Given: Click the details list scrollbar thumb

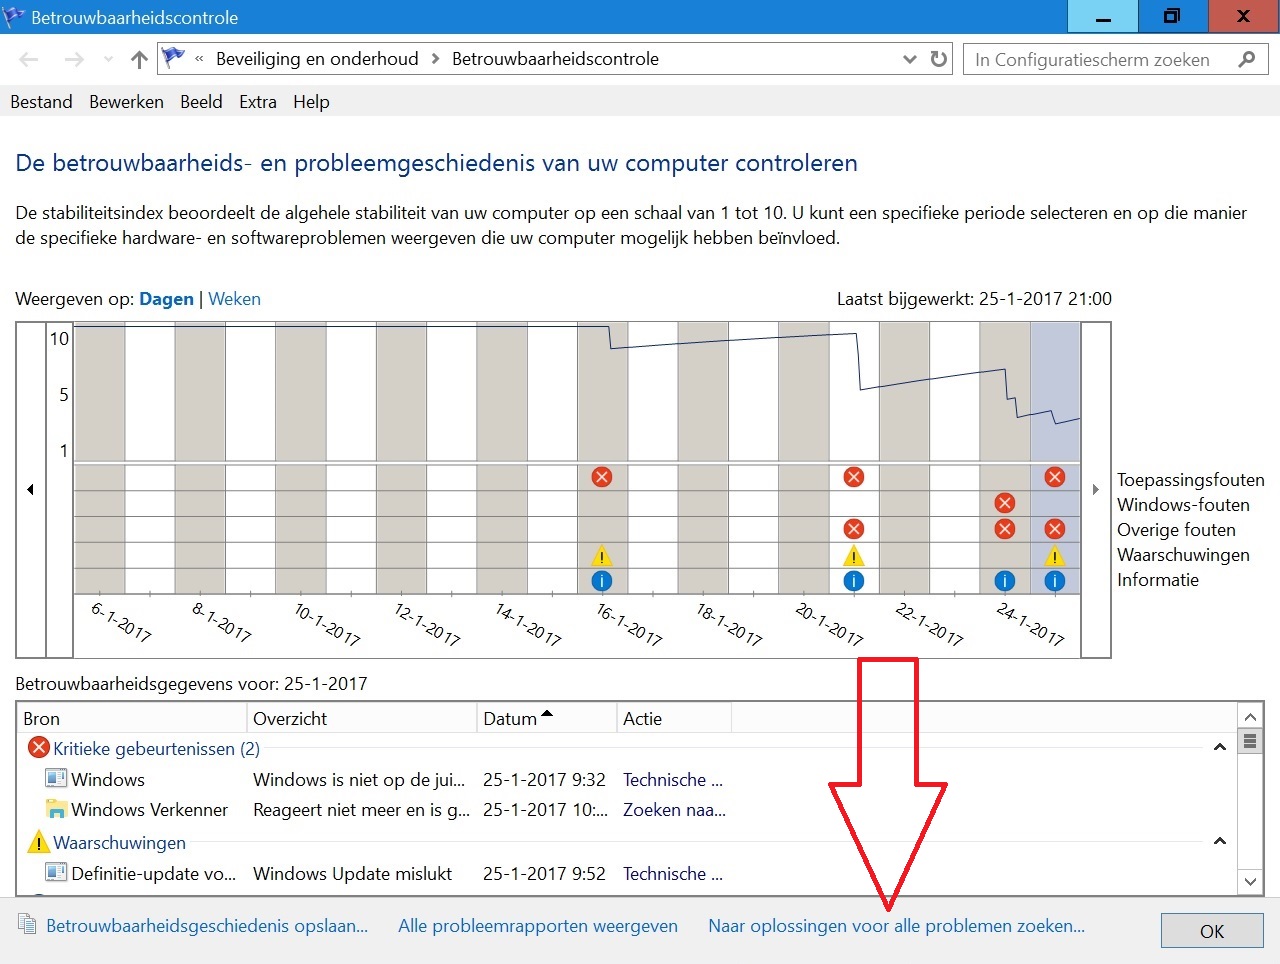Looking at the screenshot, I should 1250,741.
